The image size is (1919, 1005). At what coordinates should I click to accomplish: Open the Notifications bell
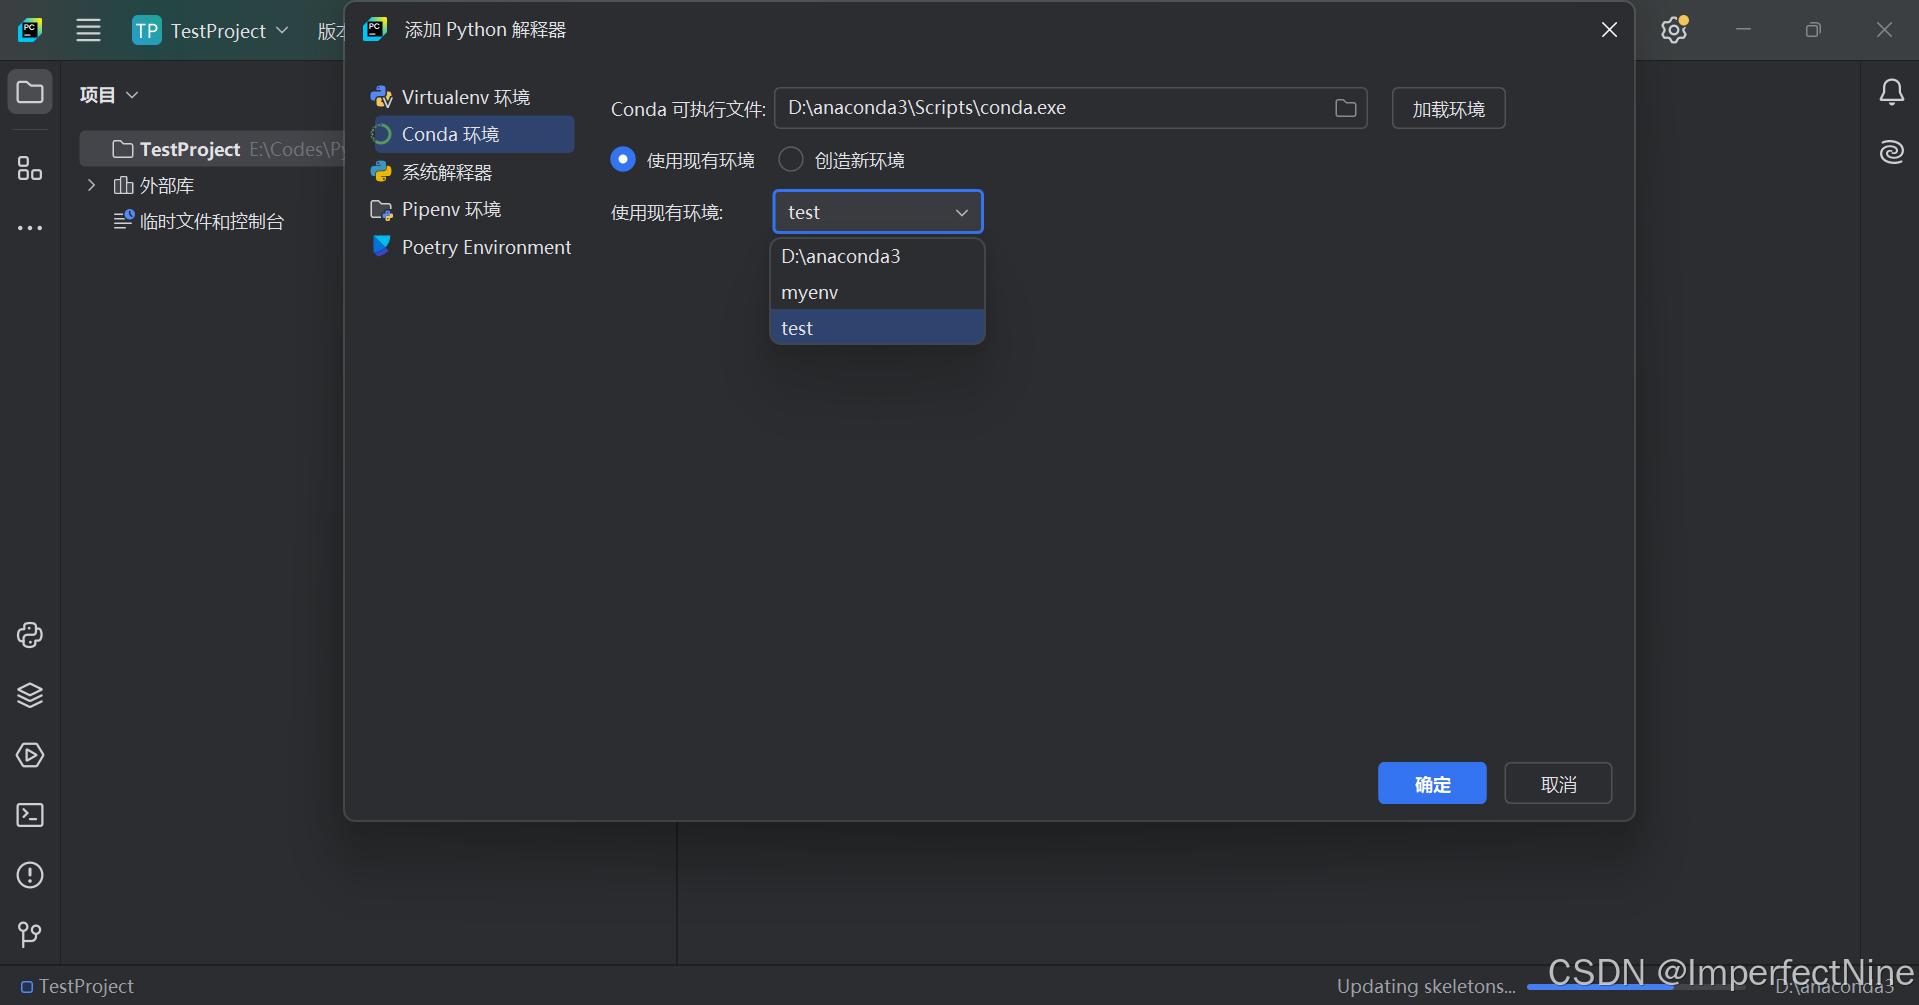pos(1891,92)
